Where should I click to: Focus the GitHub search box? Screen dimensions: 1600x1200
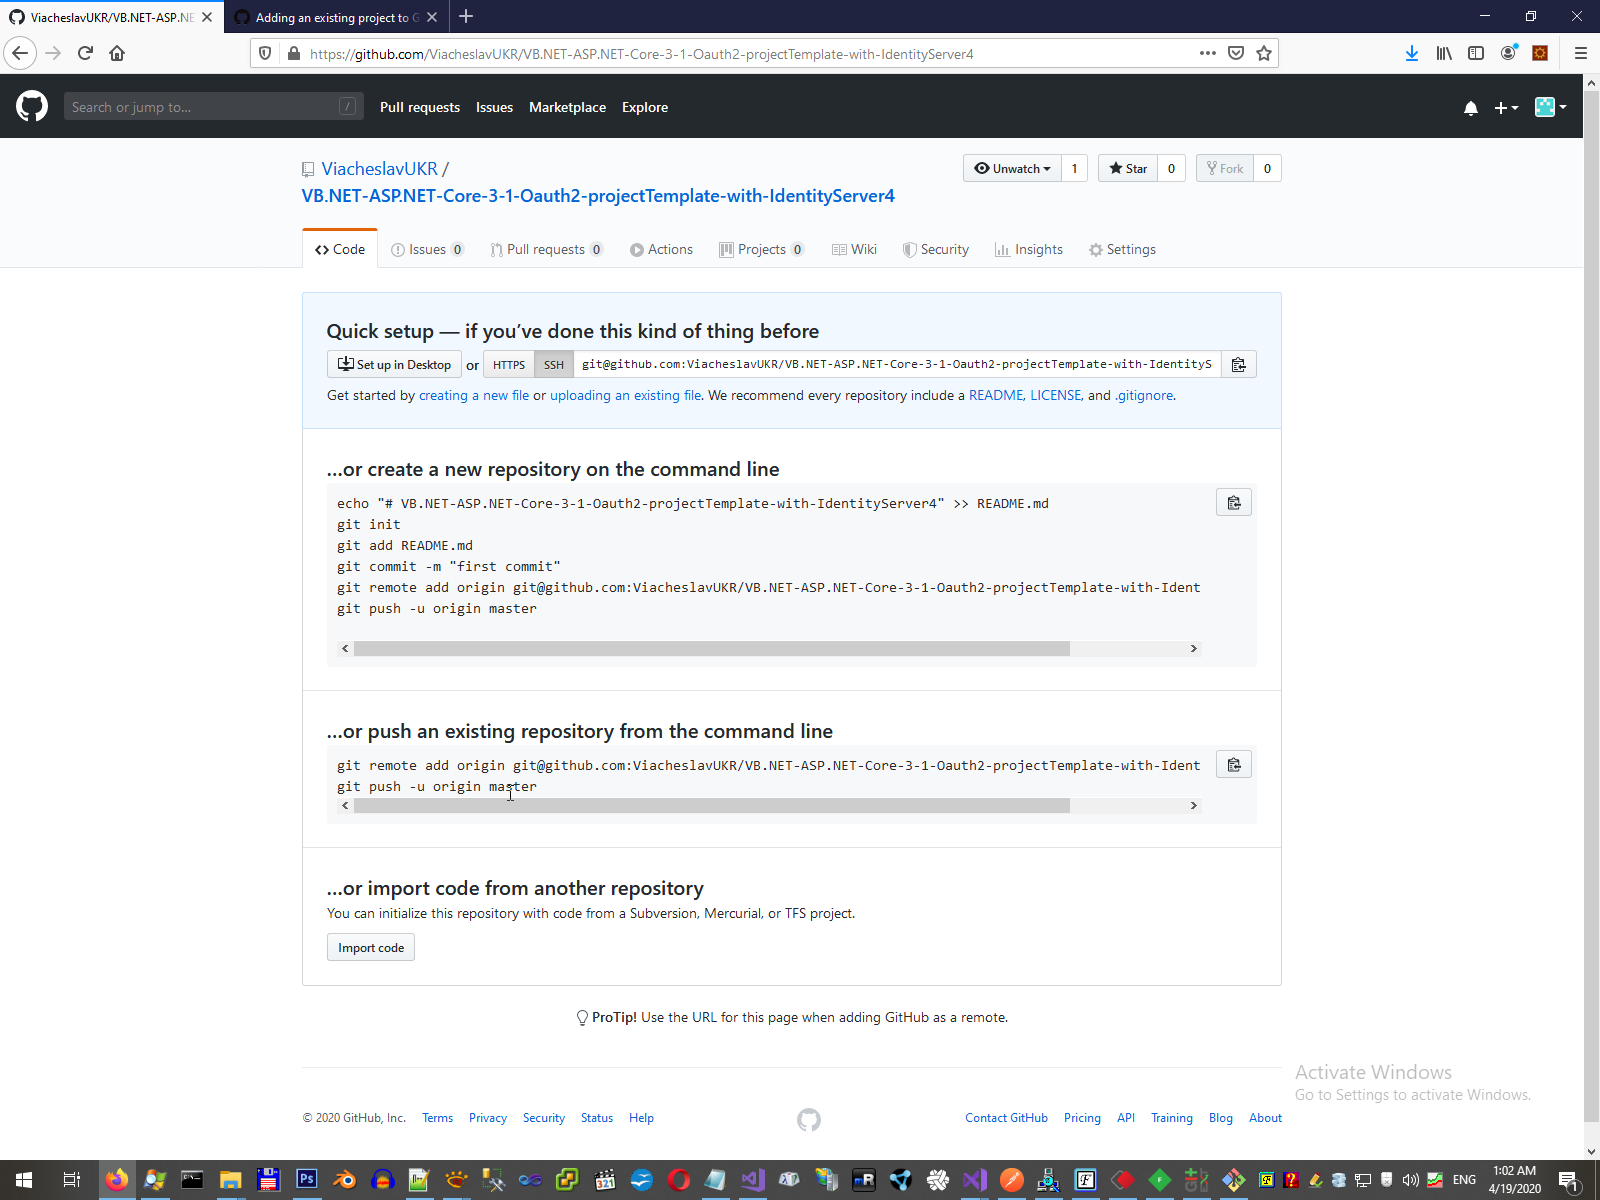tap(213, 107)
